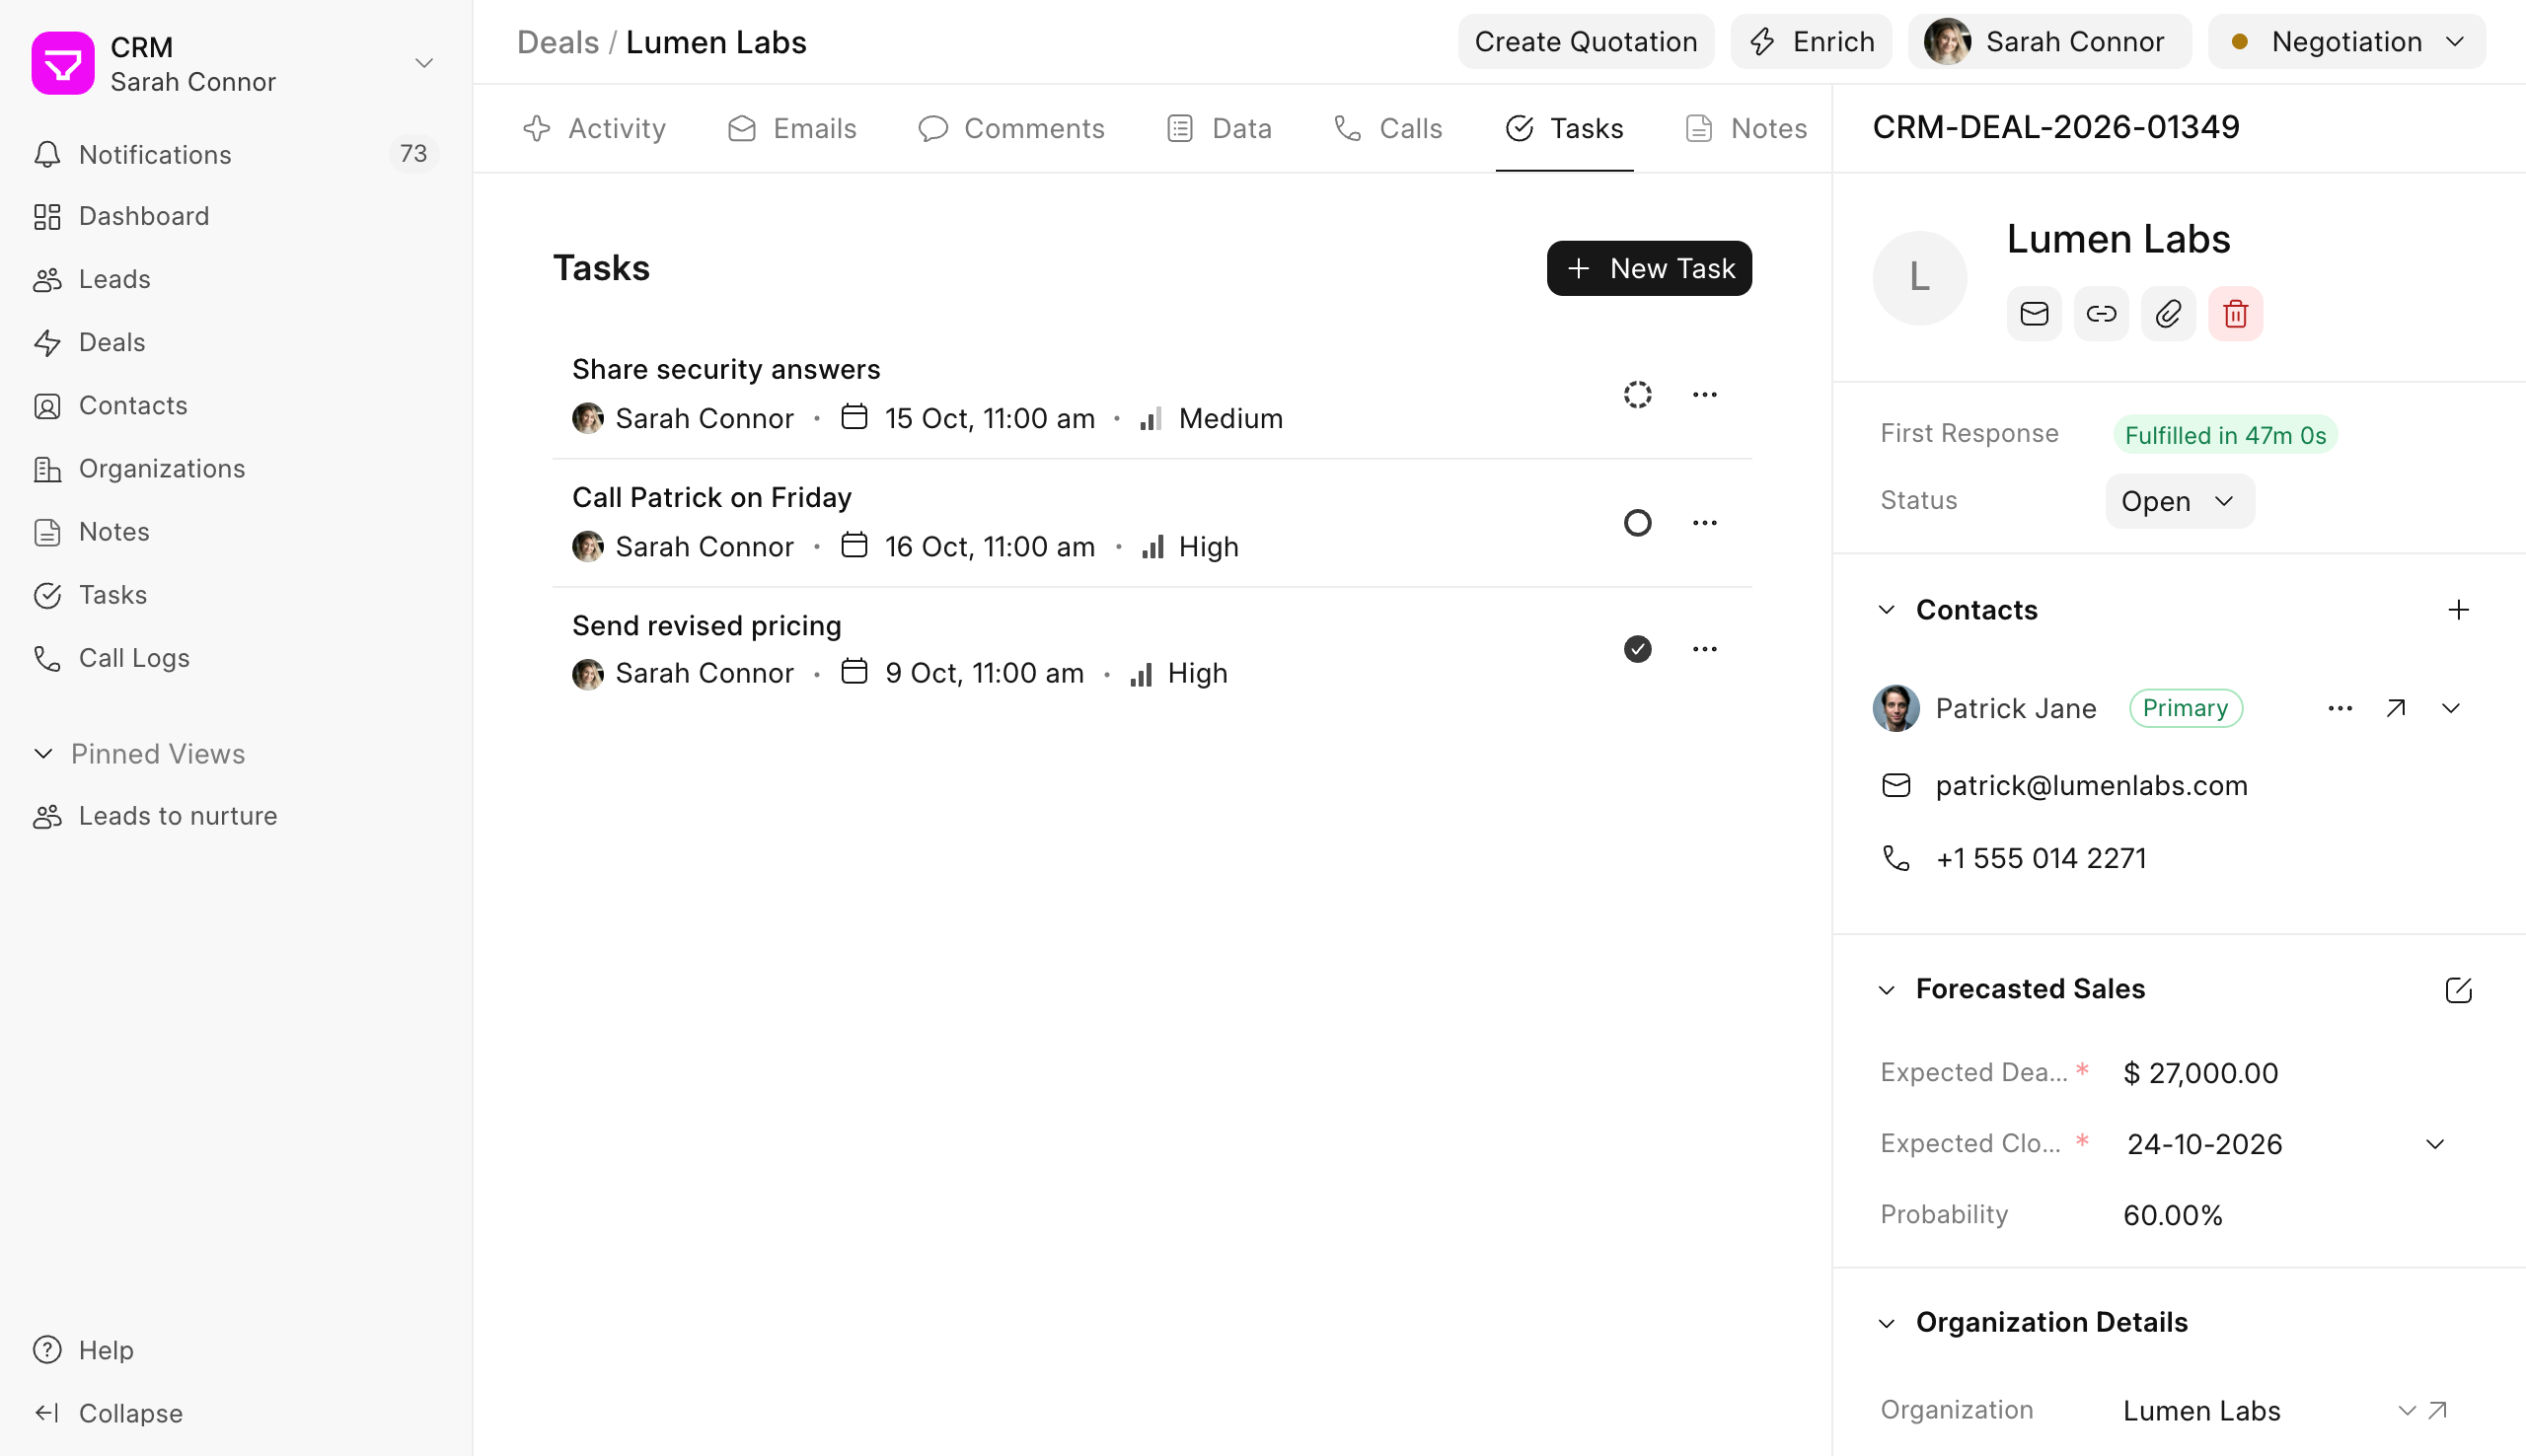Switch to the Emails tab

[x=792, y=128]
